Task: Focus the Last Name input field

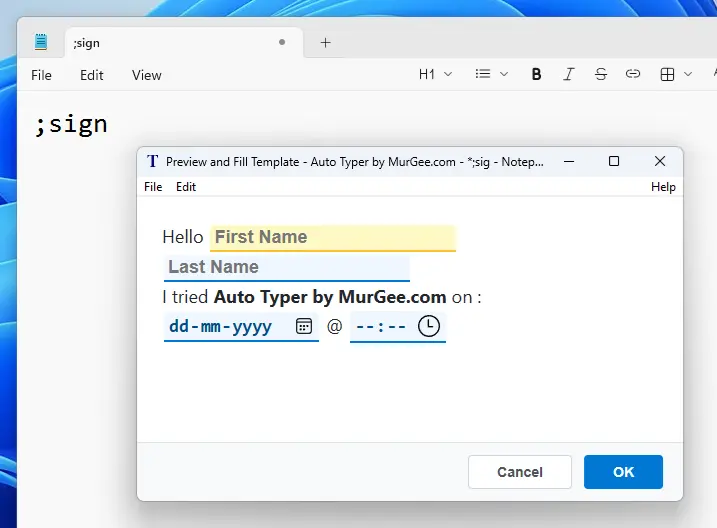Action: click(x=287, y=268)
